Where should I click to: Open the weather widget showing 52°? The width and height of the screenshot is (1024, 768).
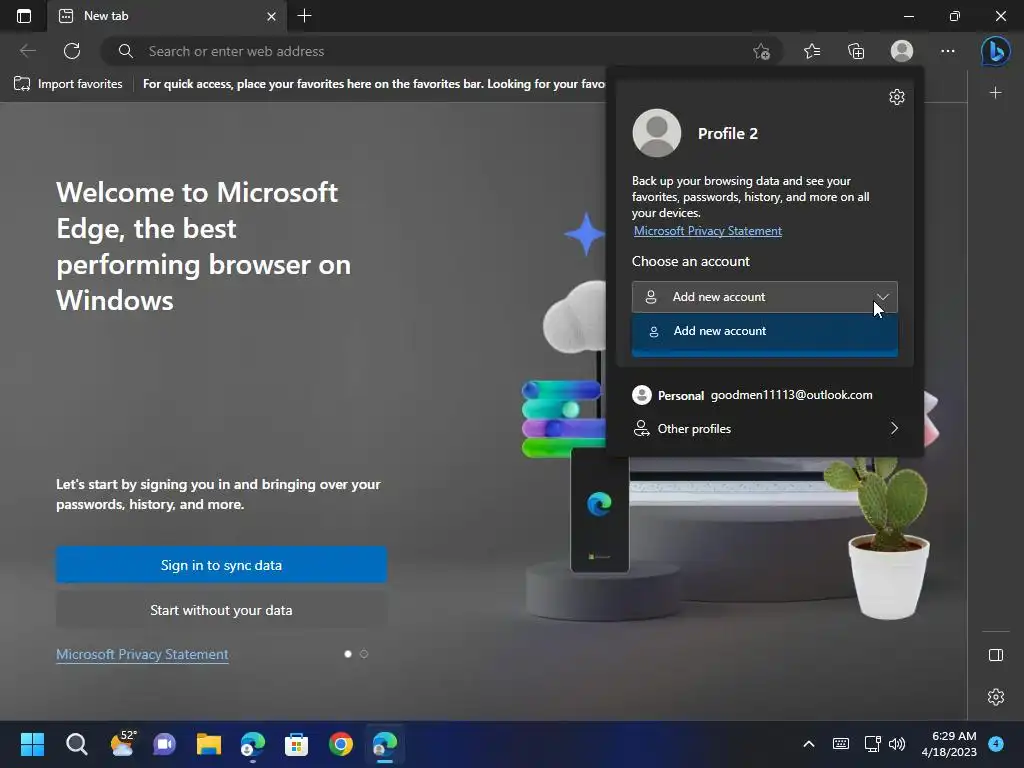coord(122,743)
